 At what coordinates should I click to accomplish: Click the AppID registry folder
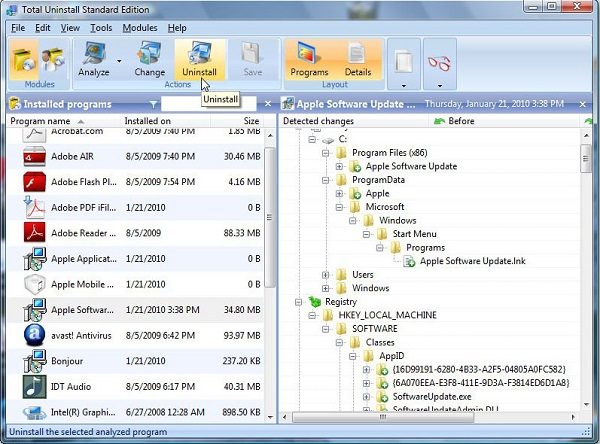coord(391,356)
